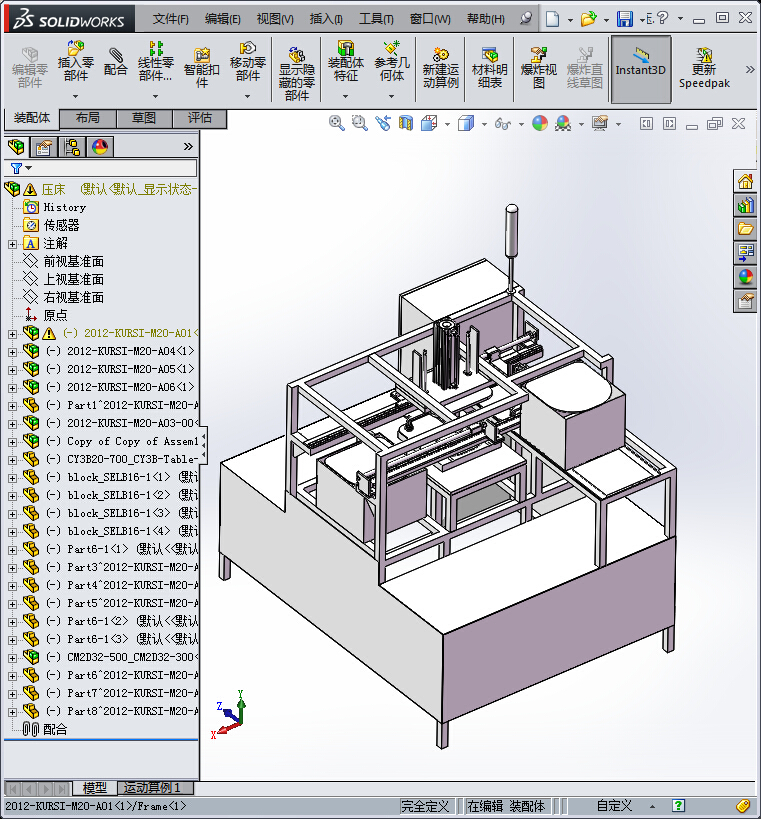Image resolution: width=761 pixels, height=819 pixels.
Task: Click the Display Style cube icon
Action: 465,124
